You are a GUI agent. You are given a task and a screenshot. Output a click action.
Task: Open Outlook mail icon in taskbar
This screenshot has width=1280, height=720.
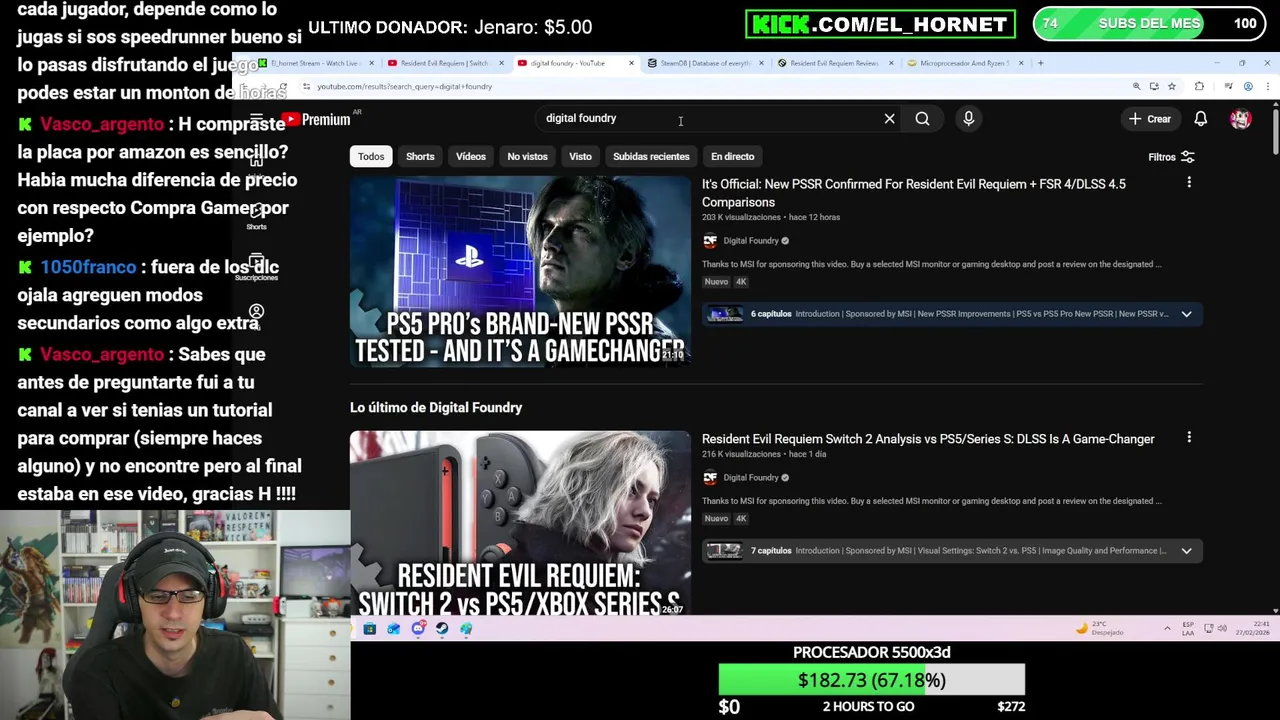(x=393, y=629)
